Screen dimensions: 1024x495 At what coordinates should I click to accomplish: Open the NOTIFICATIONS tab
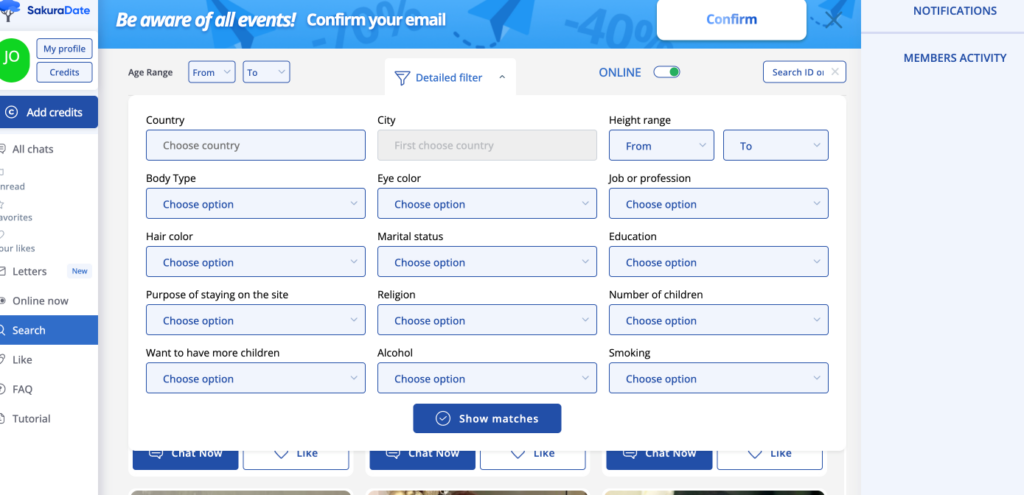954,11
